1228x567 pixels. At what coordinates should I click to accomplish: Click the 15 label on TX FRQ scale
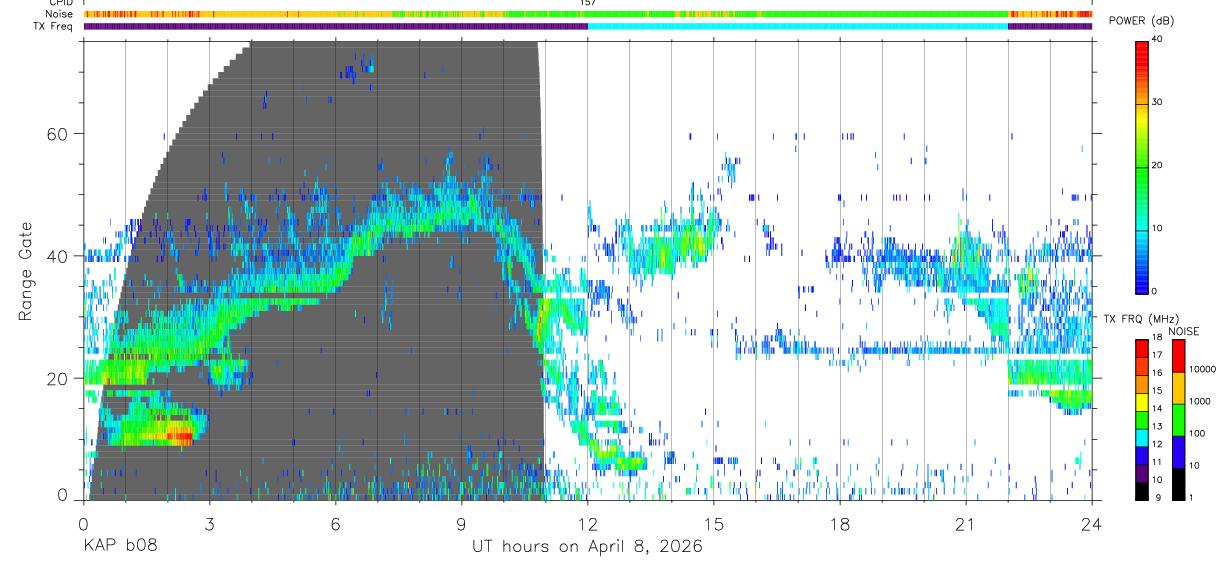1157,392
